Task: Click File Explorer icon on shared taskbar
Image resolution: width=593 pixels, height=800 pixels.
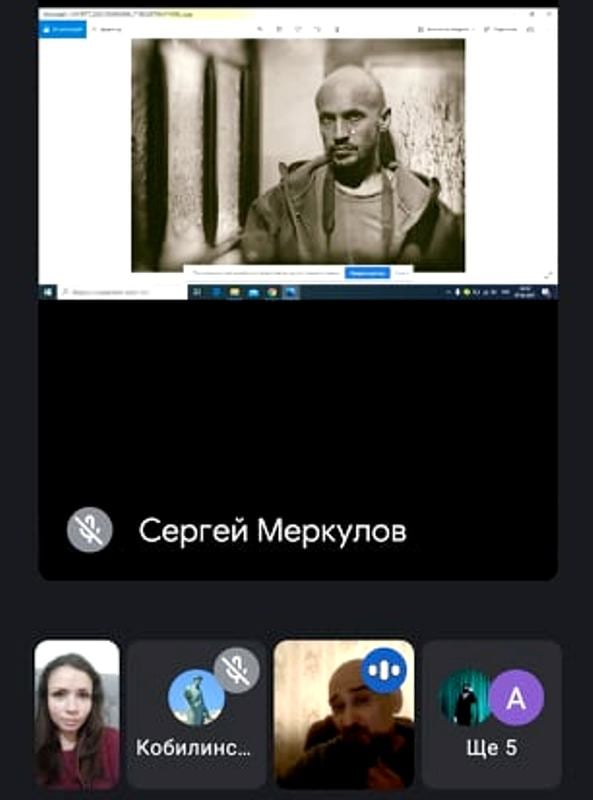Action: [234, 292]
